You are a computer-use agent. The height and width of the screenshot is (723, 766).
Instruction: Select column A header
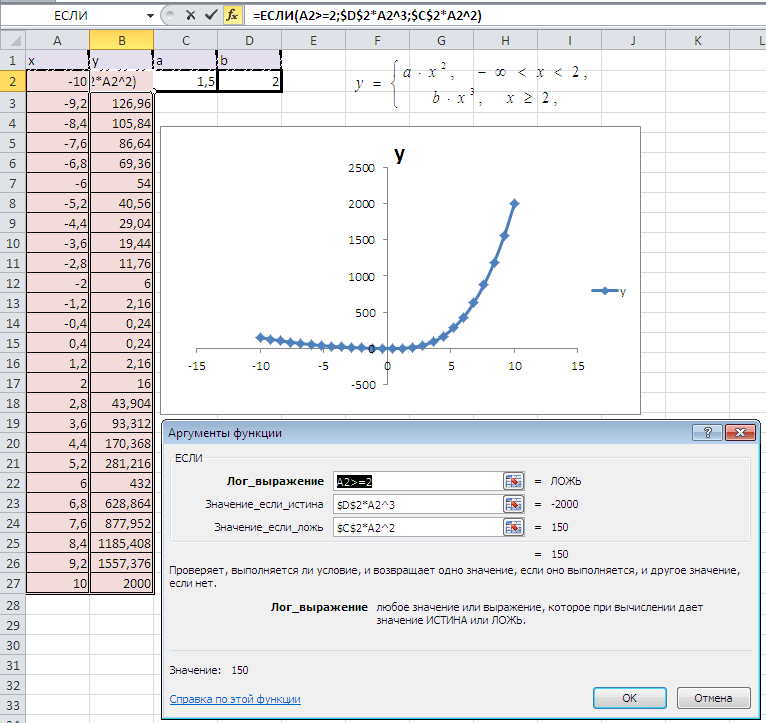[x=58, y=41]
